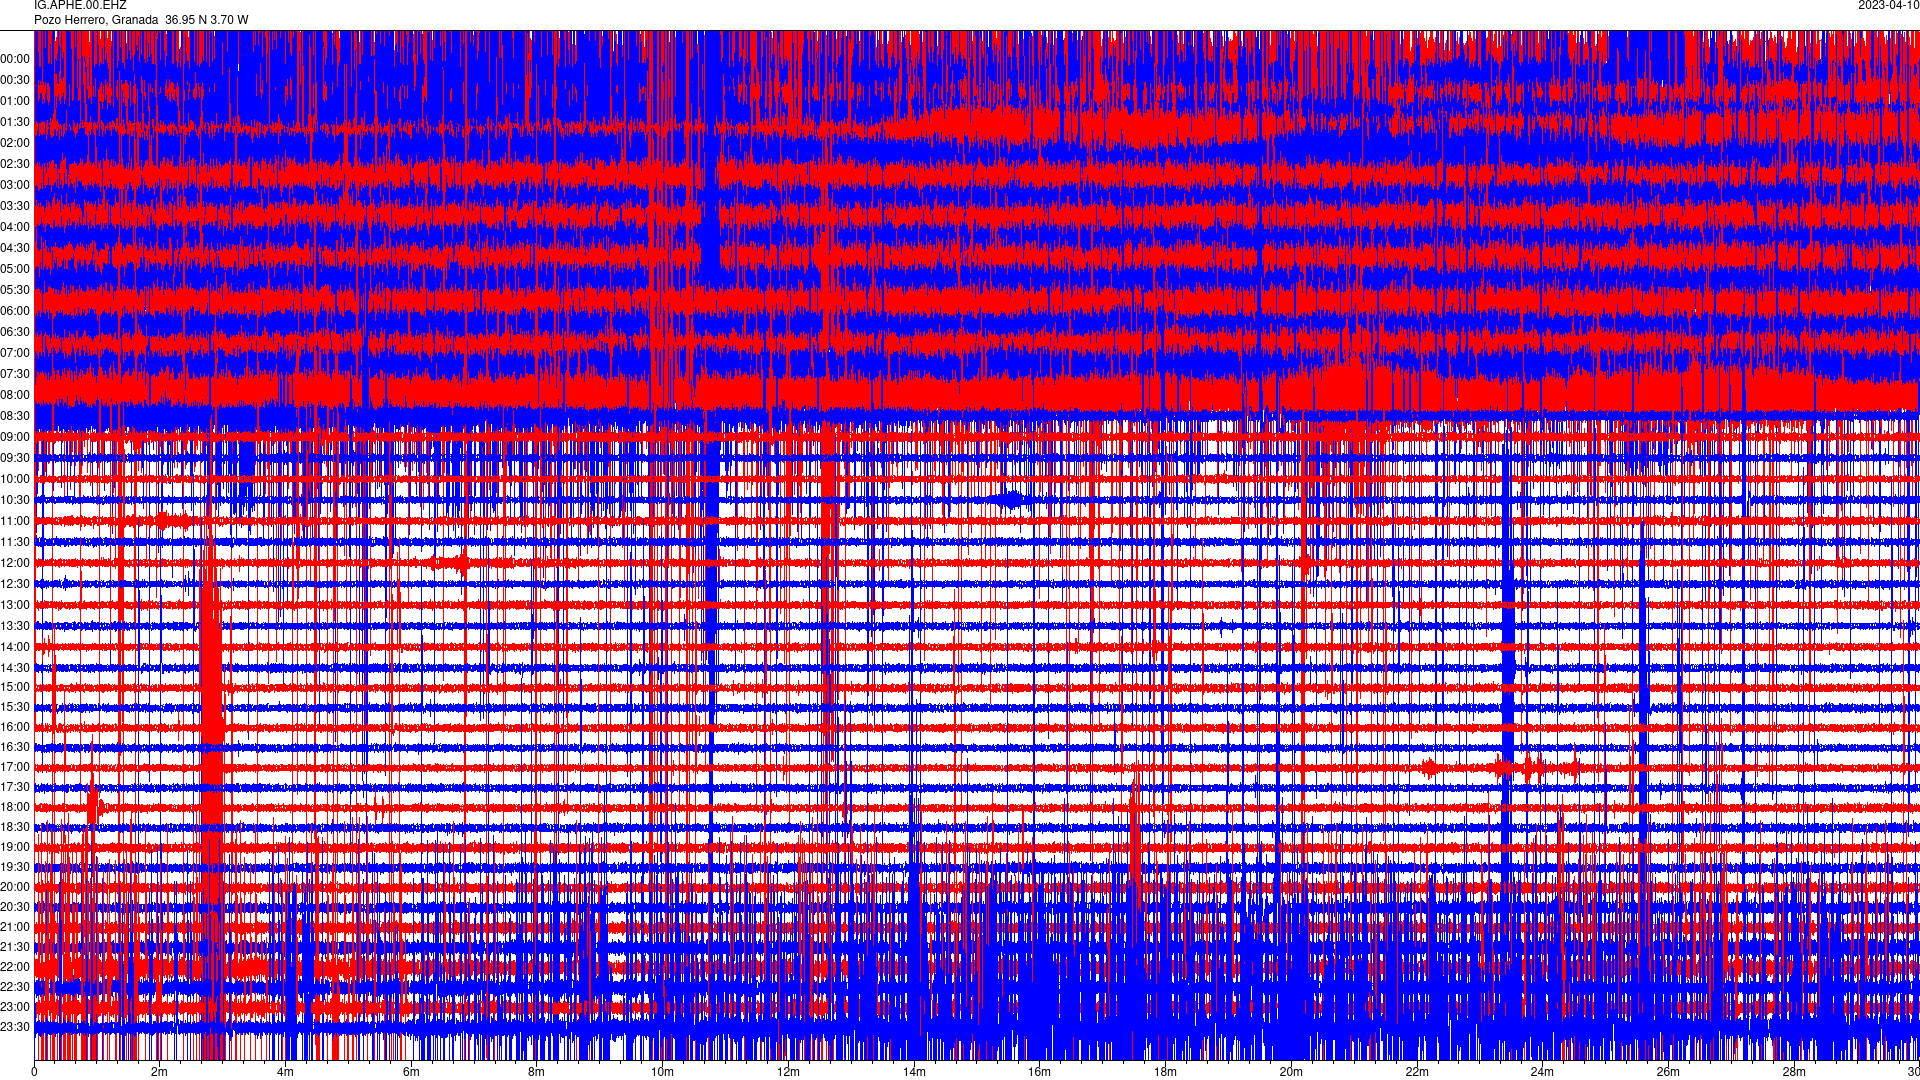Click the 22:00 time row label

pos(15,967)
